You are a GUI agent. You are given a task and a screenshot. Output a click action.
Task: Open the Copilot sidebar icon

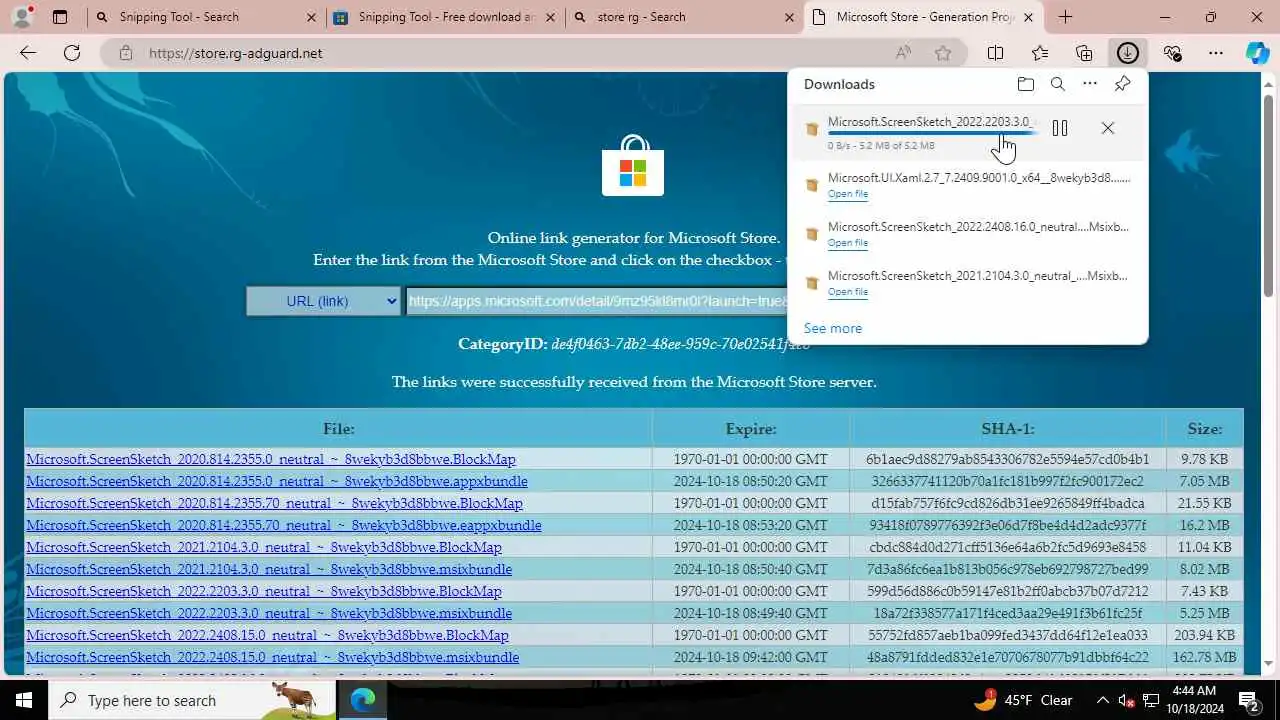click(x=1258, y=53)
